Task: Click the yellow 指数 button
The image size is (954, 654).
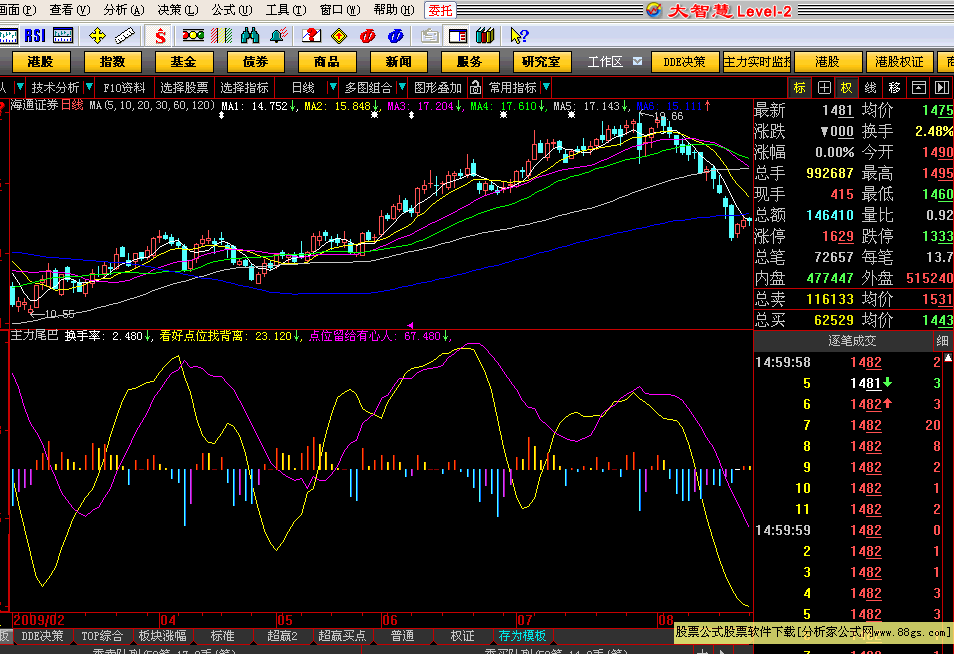Action: click(113, 62)
